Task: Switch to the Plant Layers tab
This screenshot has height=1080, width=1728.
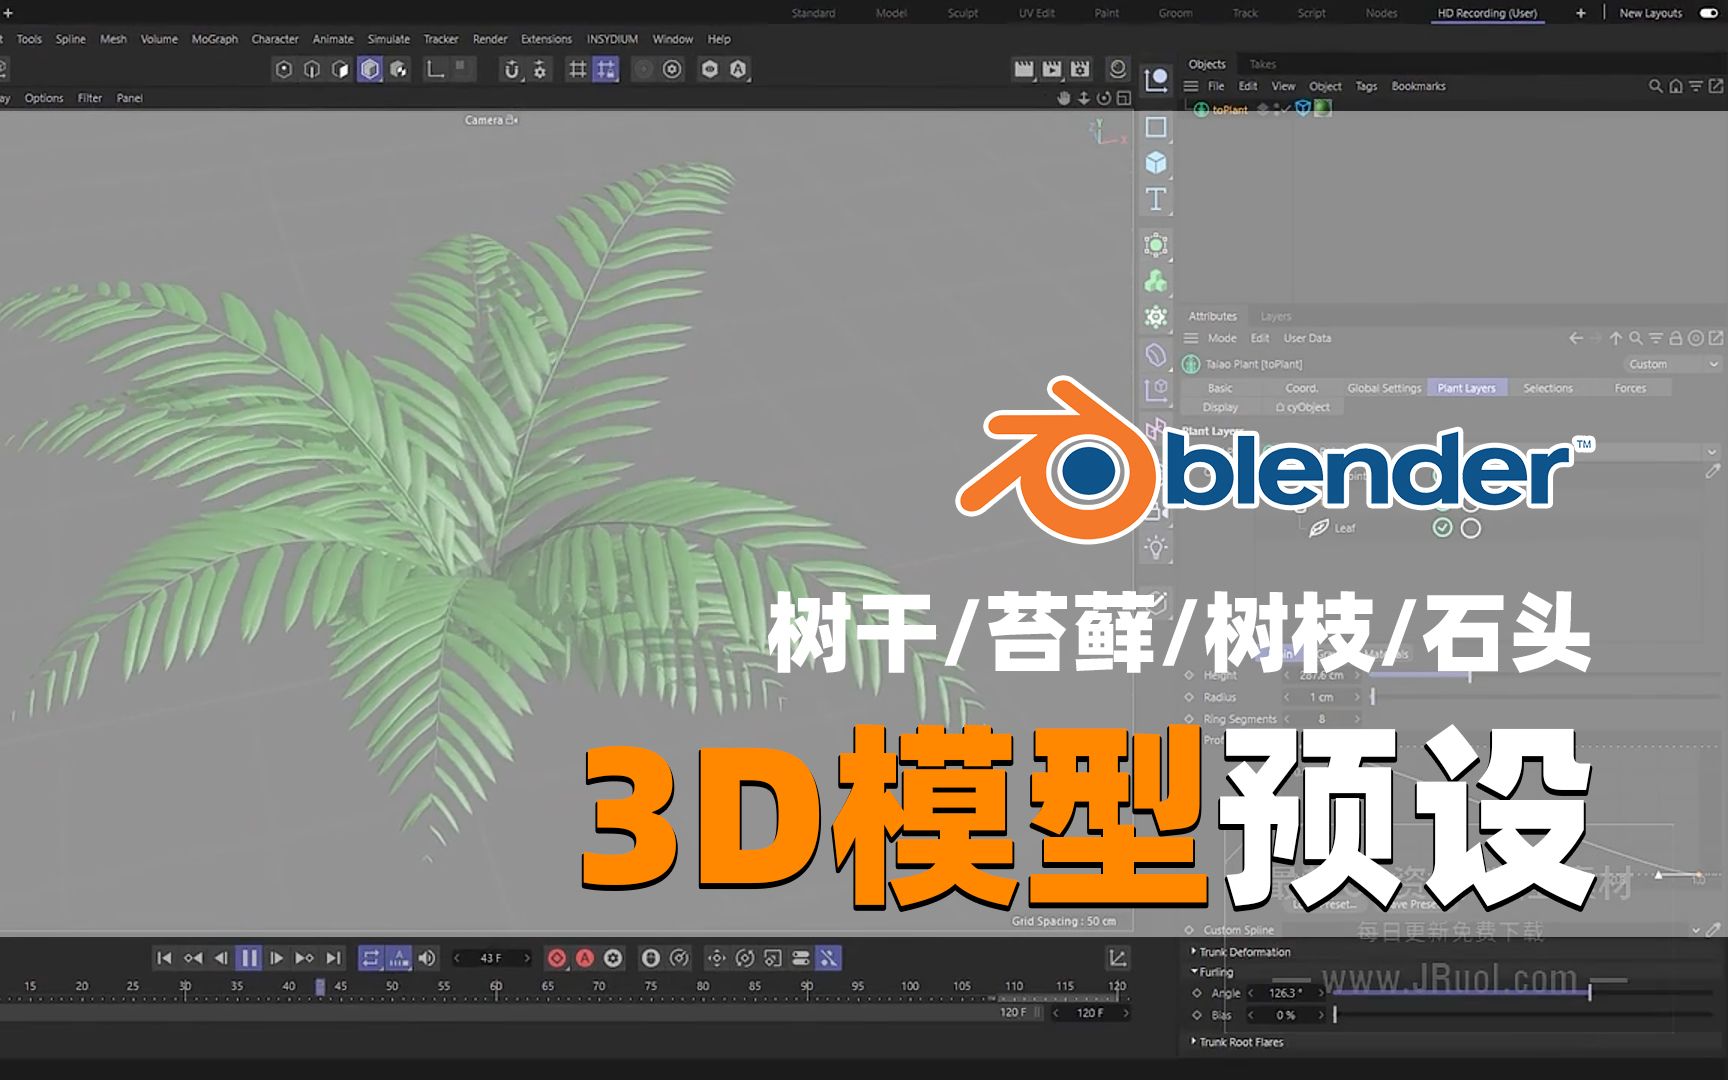Action: [x=1467, y=388]
